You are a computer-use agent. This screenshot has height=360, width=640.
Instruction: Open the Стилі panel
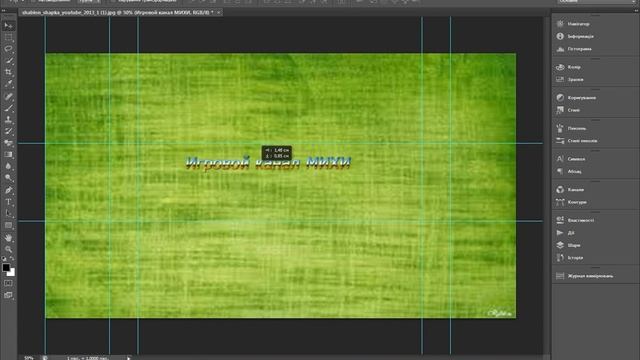[569, 110]
